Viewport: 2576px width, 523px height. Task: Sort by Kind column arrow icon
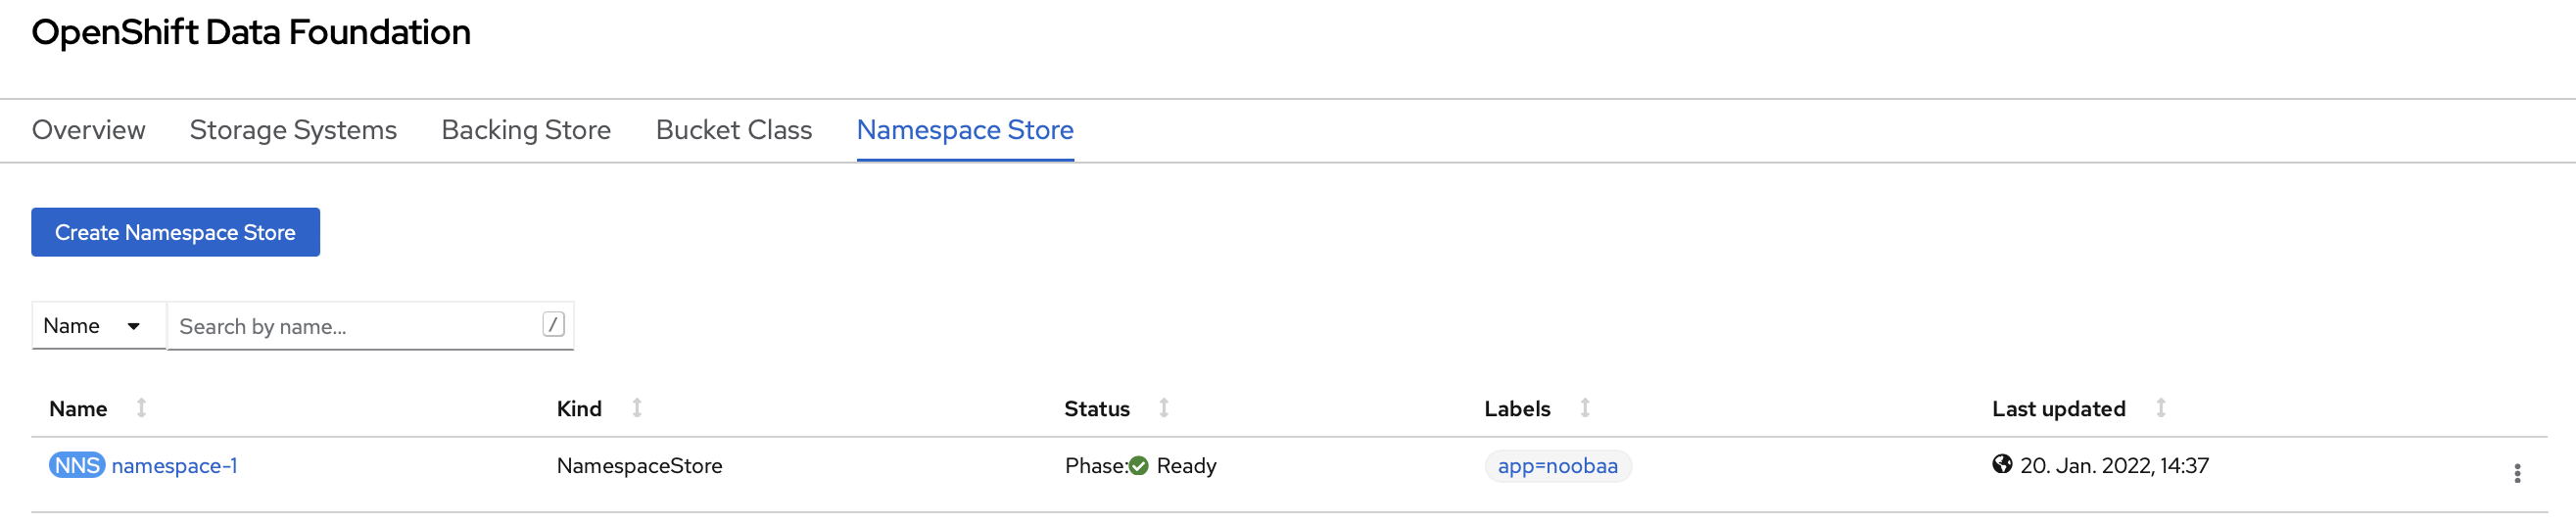637,408
